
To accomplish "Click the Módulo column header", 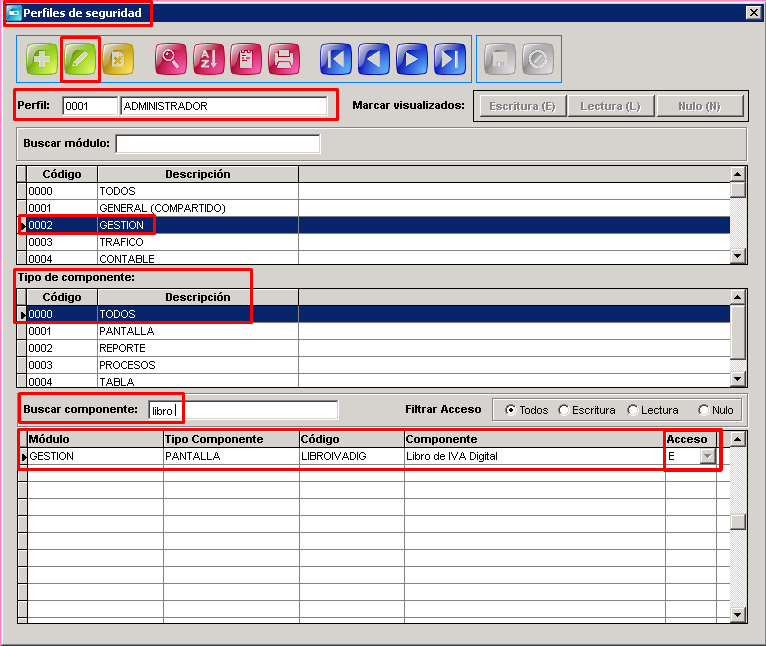I will point(95,439).
